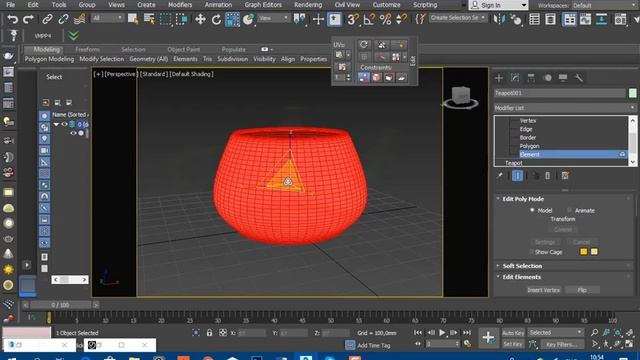Select the Move tool icon
This screenshot has height=360, width=640.
click(x=200, y=19)
